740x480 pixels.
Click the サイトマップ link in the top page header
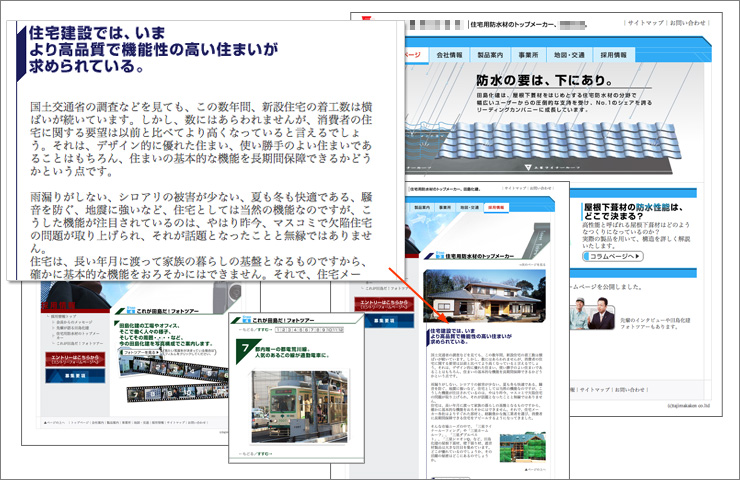[x=646, y=23]
